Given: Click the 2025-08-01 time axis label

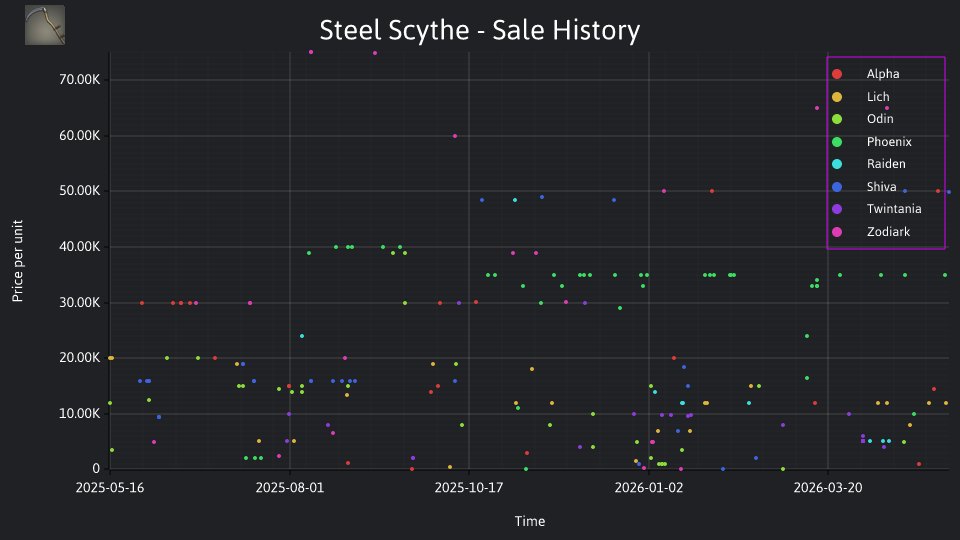Looking at the screenshot, I should [x=289, y=488].
